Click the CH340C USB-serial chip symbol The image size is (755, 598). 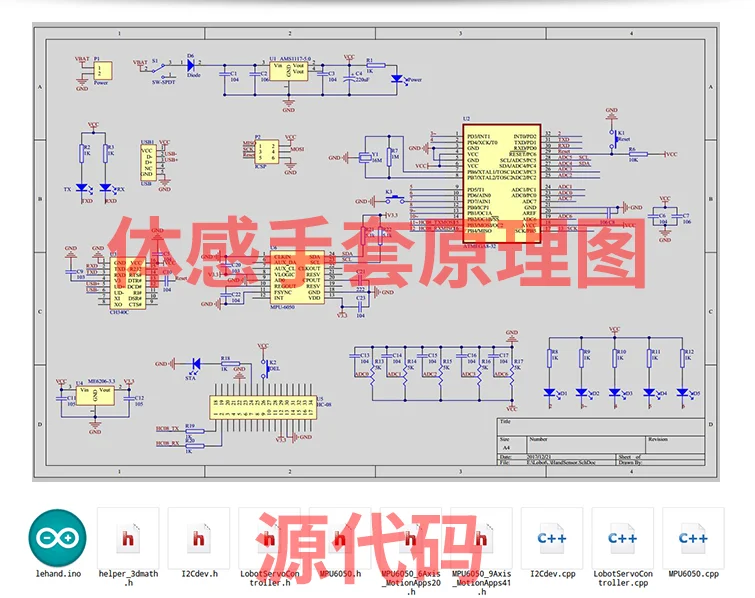coord(128,283)
